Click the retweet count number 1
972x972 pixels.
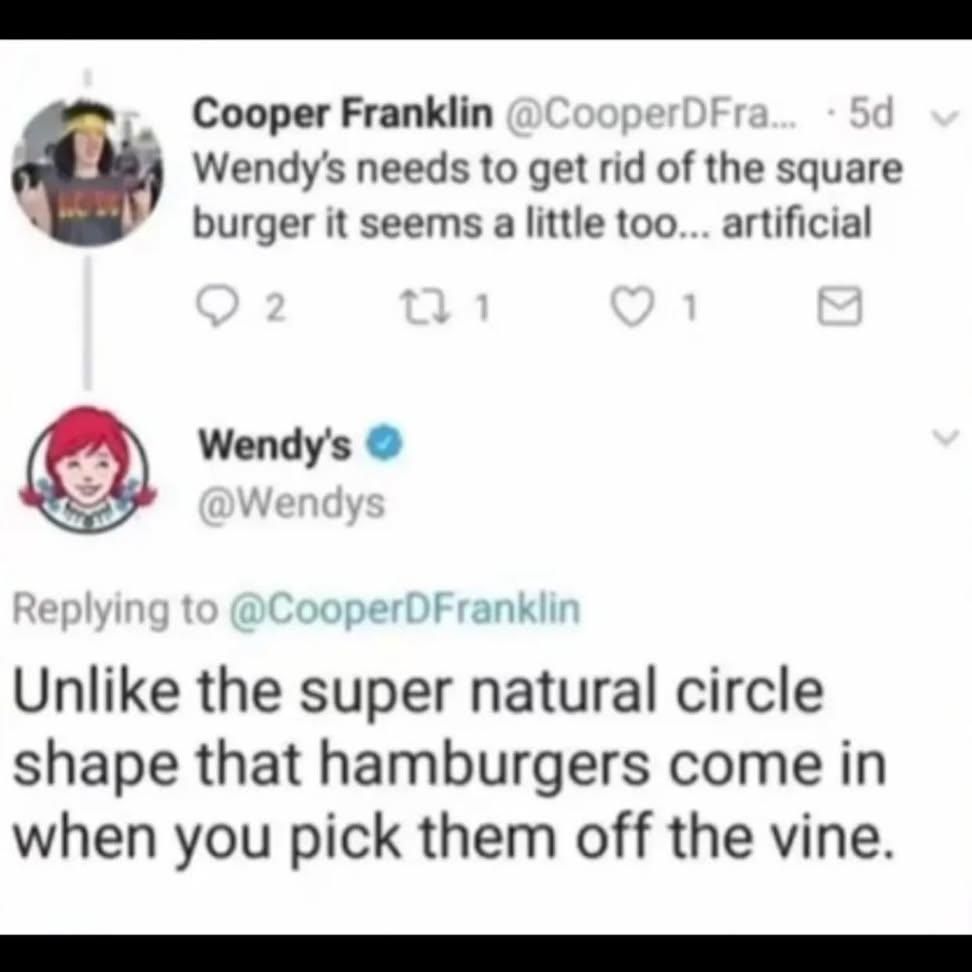(482, 309)
